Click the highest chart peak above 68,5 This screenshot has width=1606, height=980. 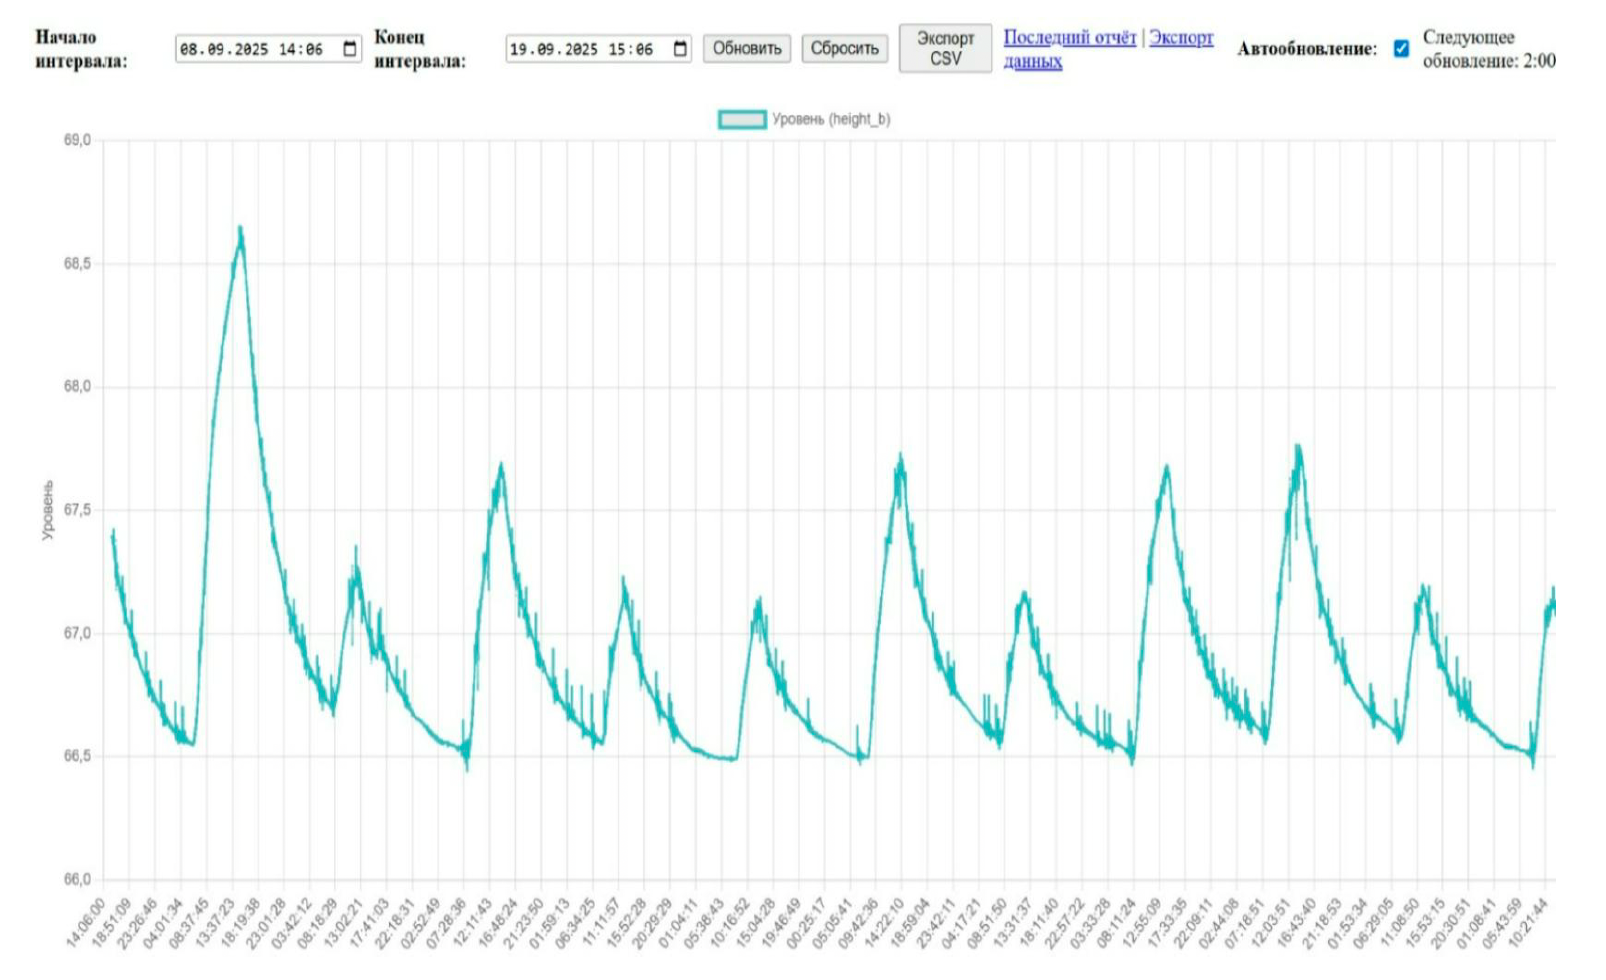point(240,230)
